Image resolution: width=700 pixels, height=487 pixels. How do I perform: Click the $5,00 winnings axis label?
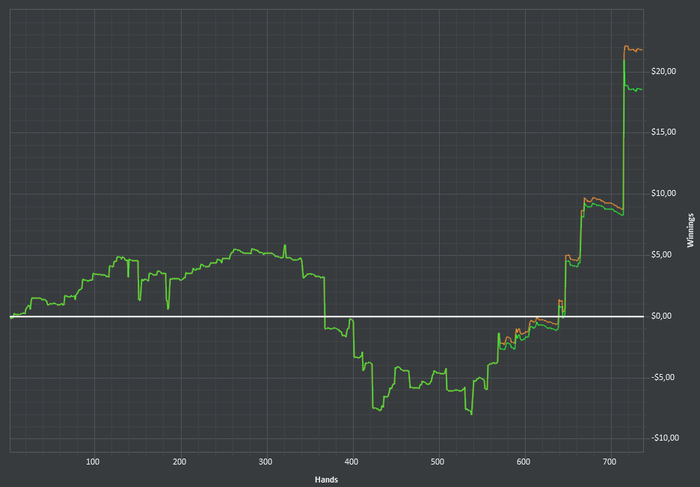pyautogui.click(x=662, y=255)
